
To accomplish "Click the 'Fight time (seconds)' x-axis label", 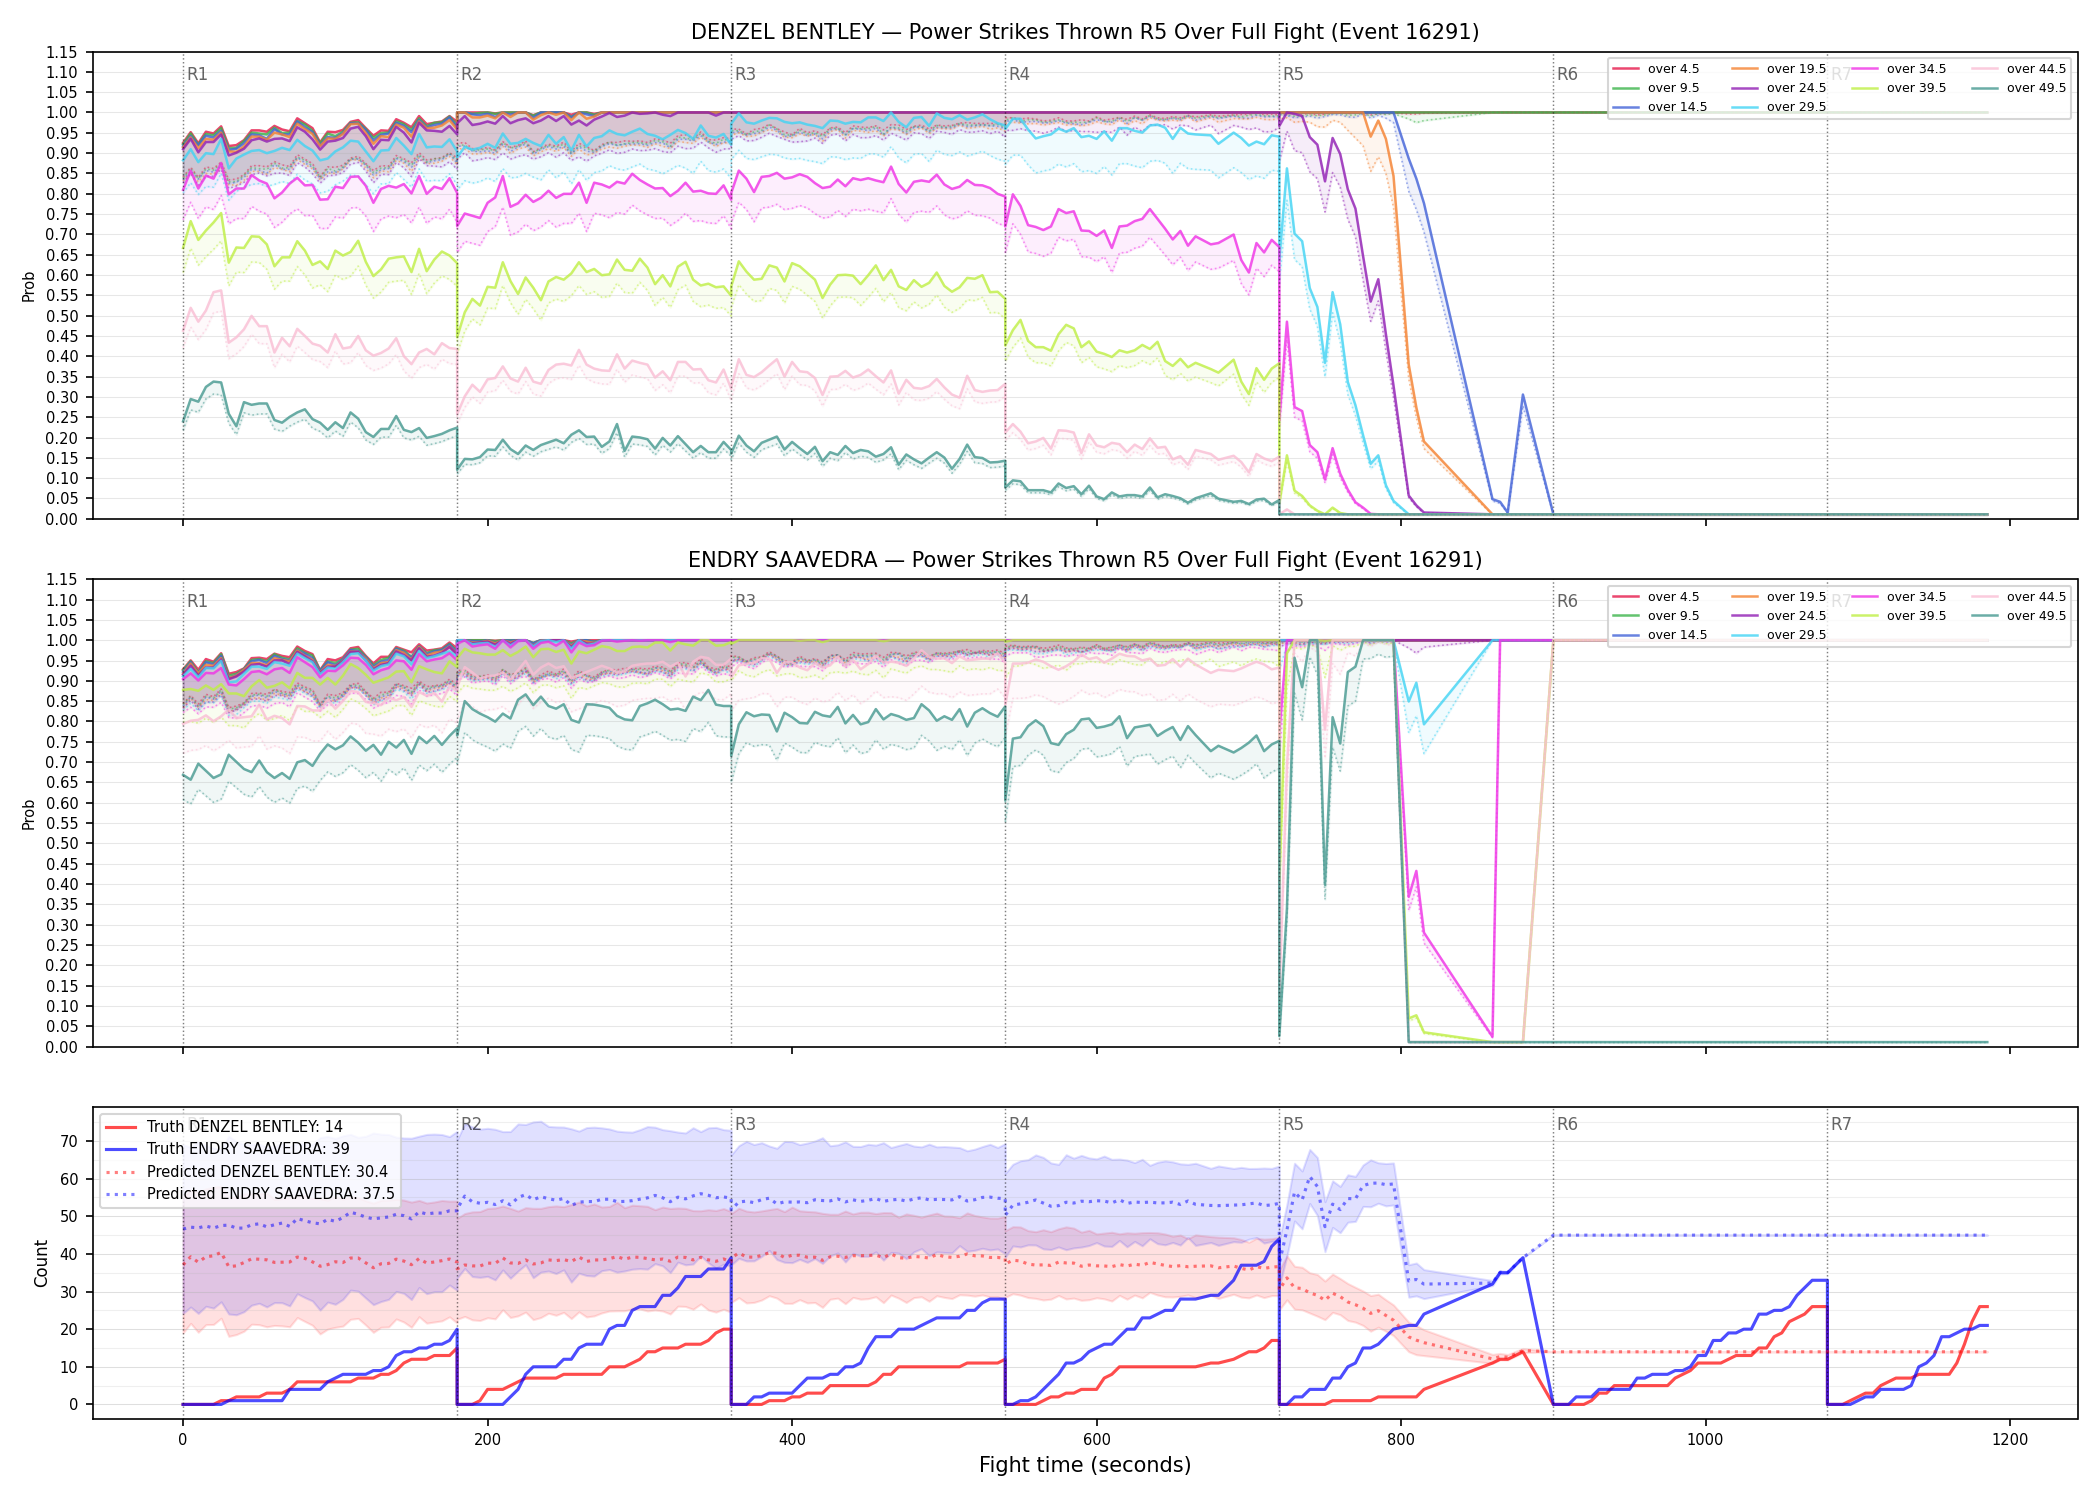I will coord(1085,1465).
